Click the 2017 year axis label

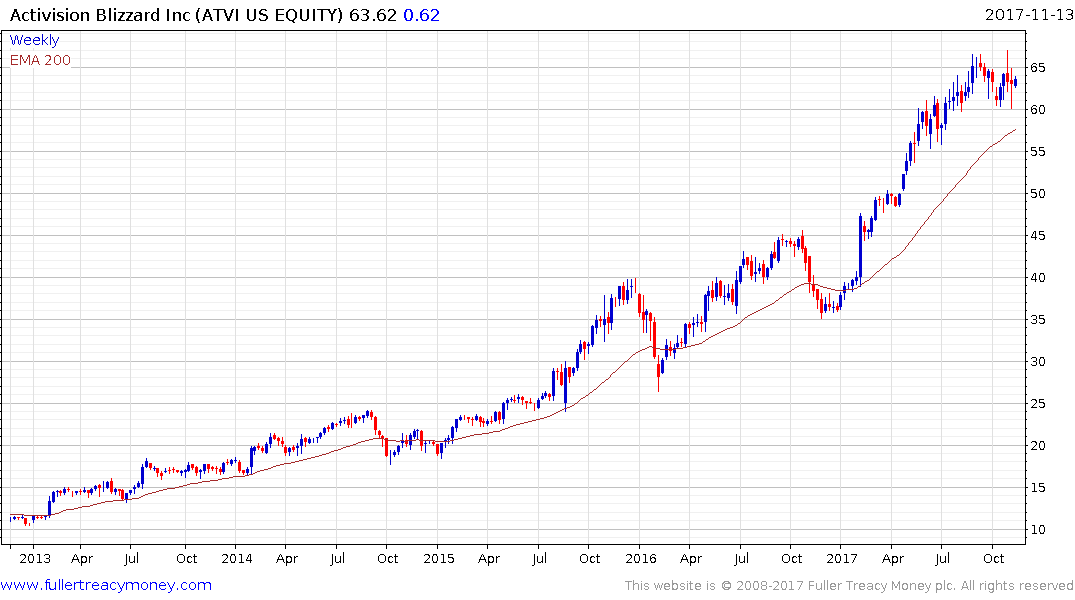[842, 558]
